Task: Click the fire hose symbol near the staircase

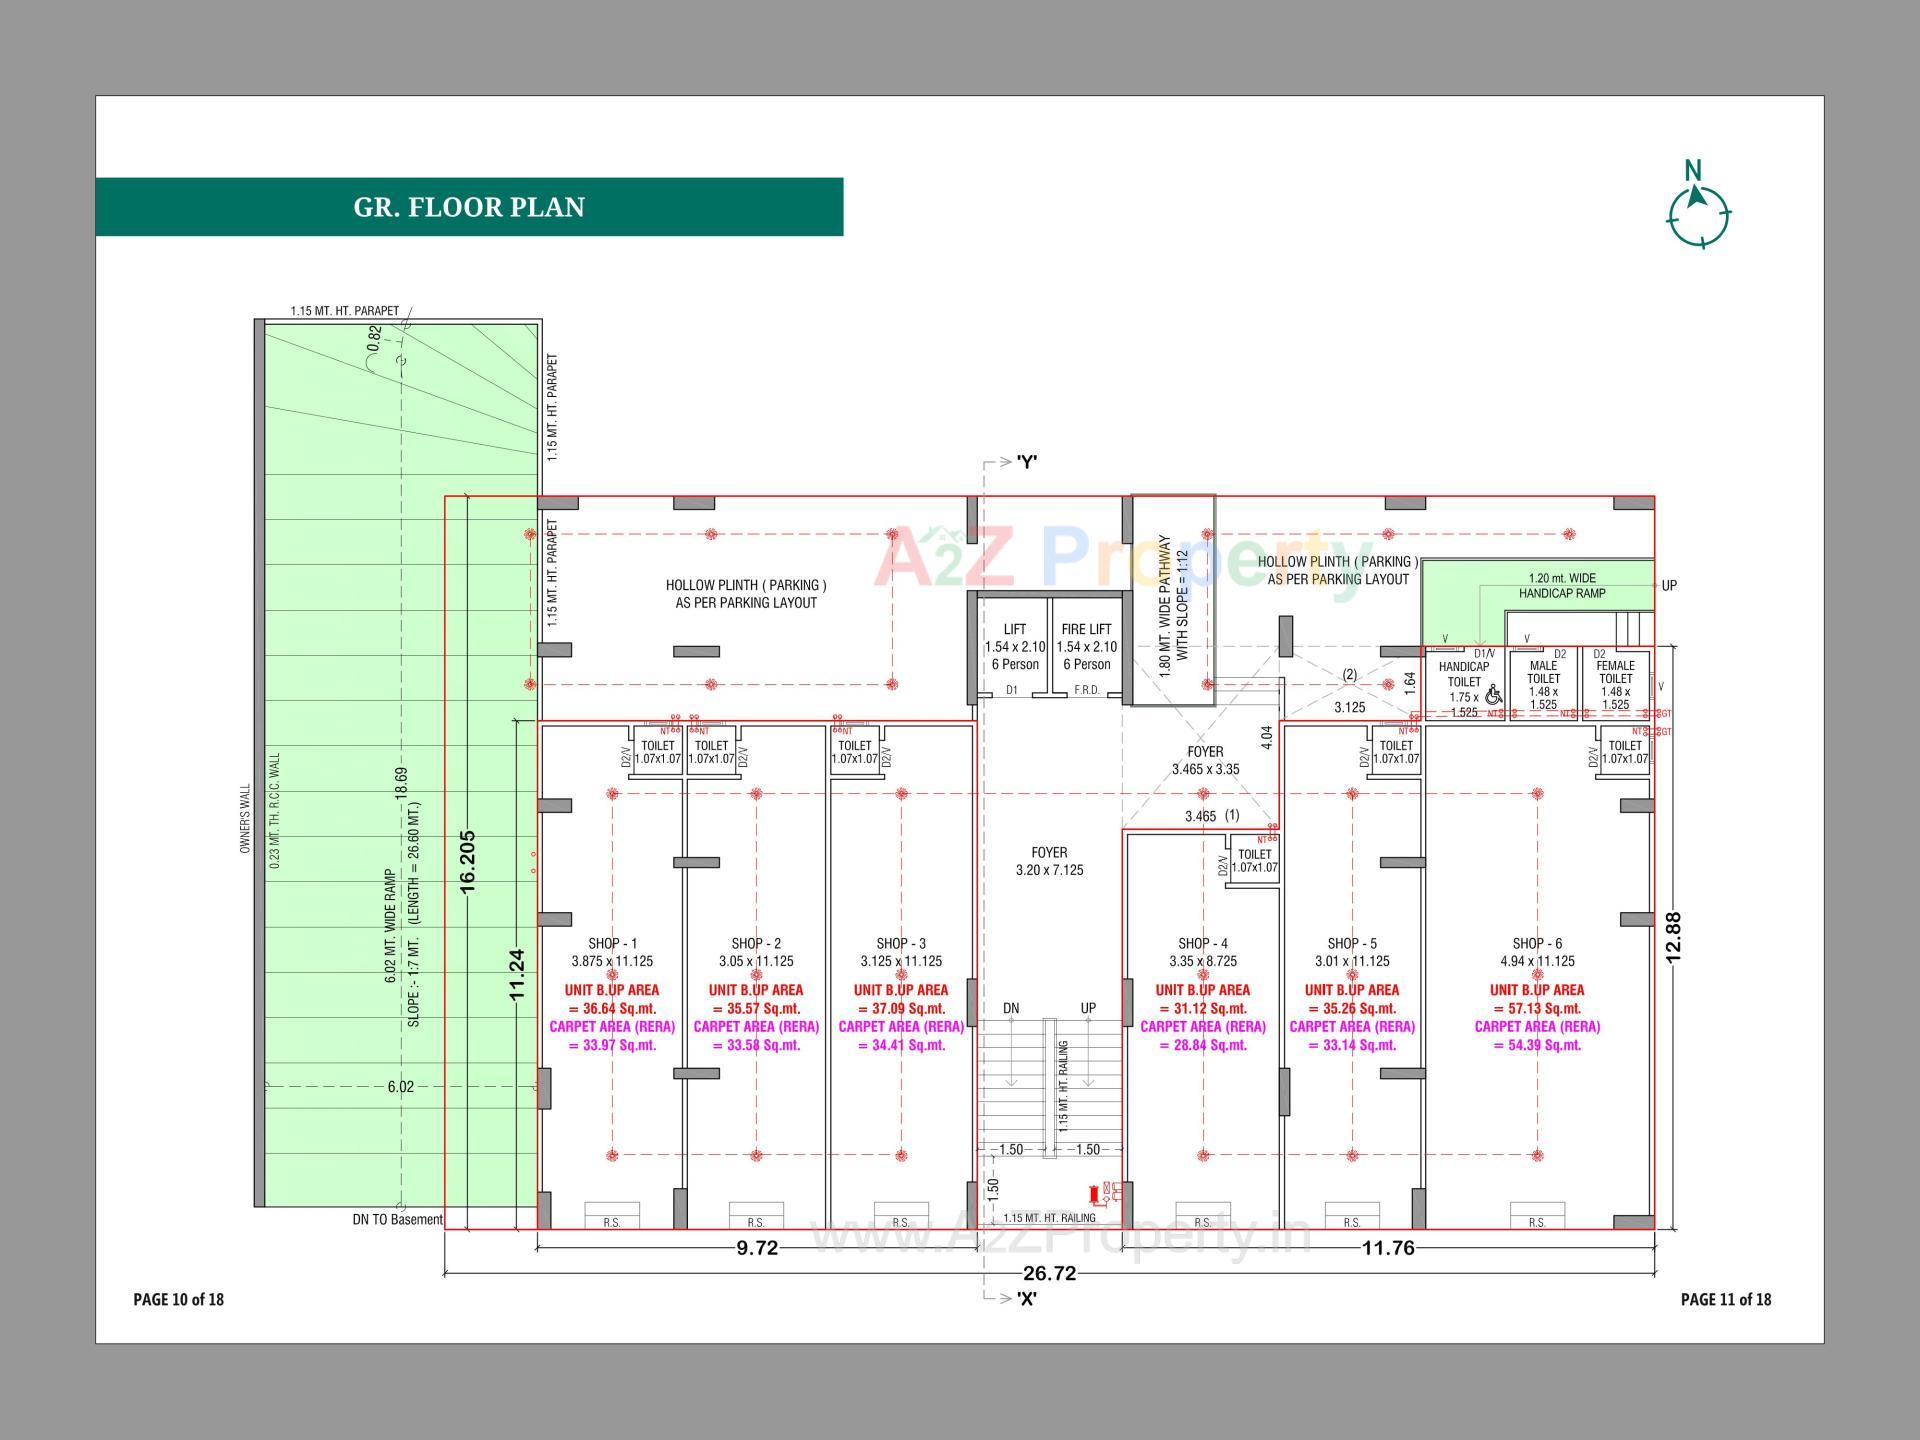Action: point(1094,1190)
